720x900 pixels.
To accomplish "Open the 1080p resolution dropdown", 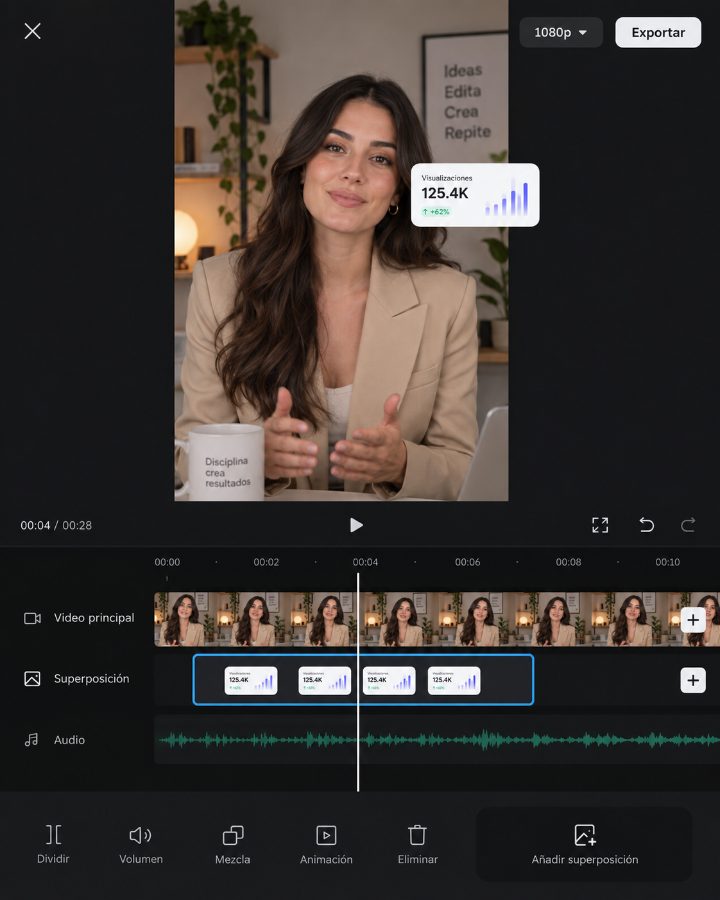I will (561, 32).
